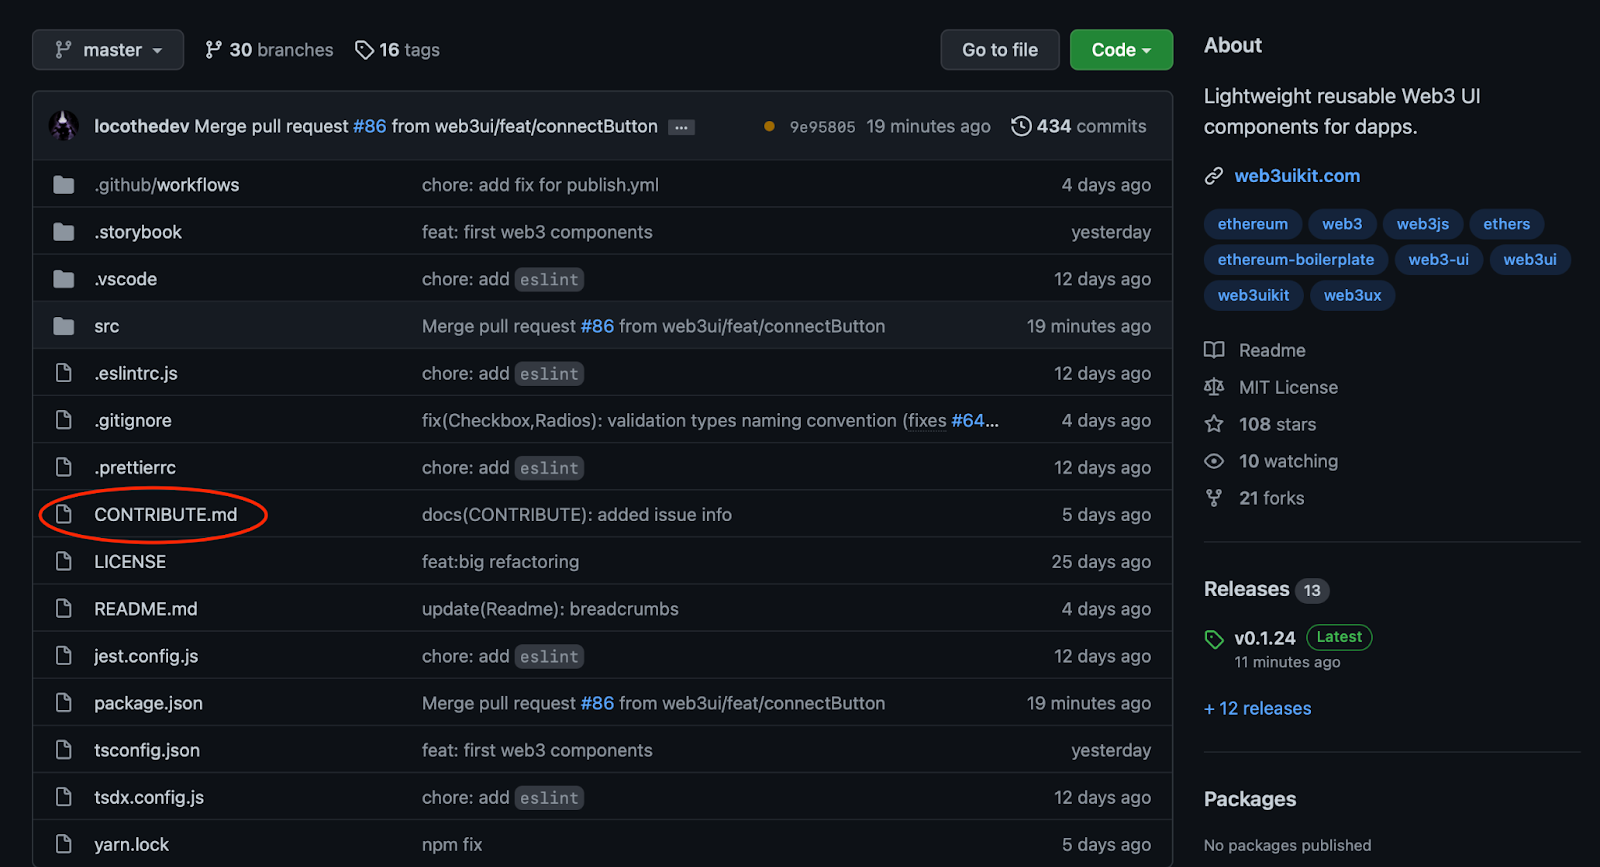Viewport: 1600px width, 867px height.
Task: Click the file icon for CONTRIBUTE.md
Action: pyautogui.click(x=64, y=514)
